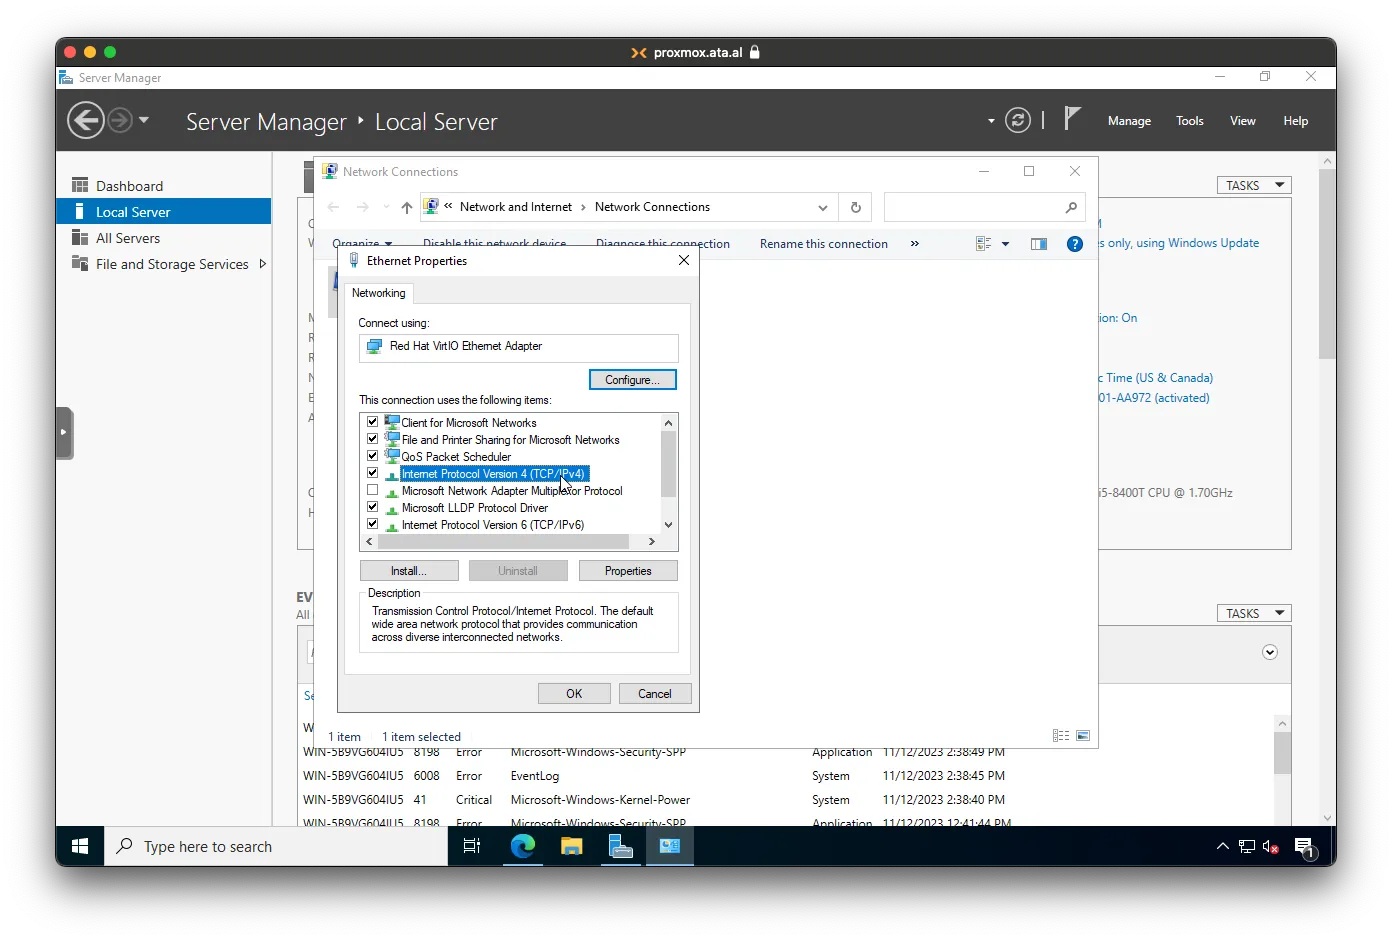Uncheck Client for Microsoft Networks
The width and height of the screenshot is (1392, 940).
(x=373, y=422)
